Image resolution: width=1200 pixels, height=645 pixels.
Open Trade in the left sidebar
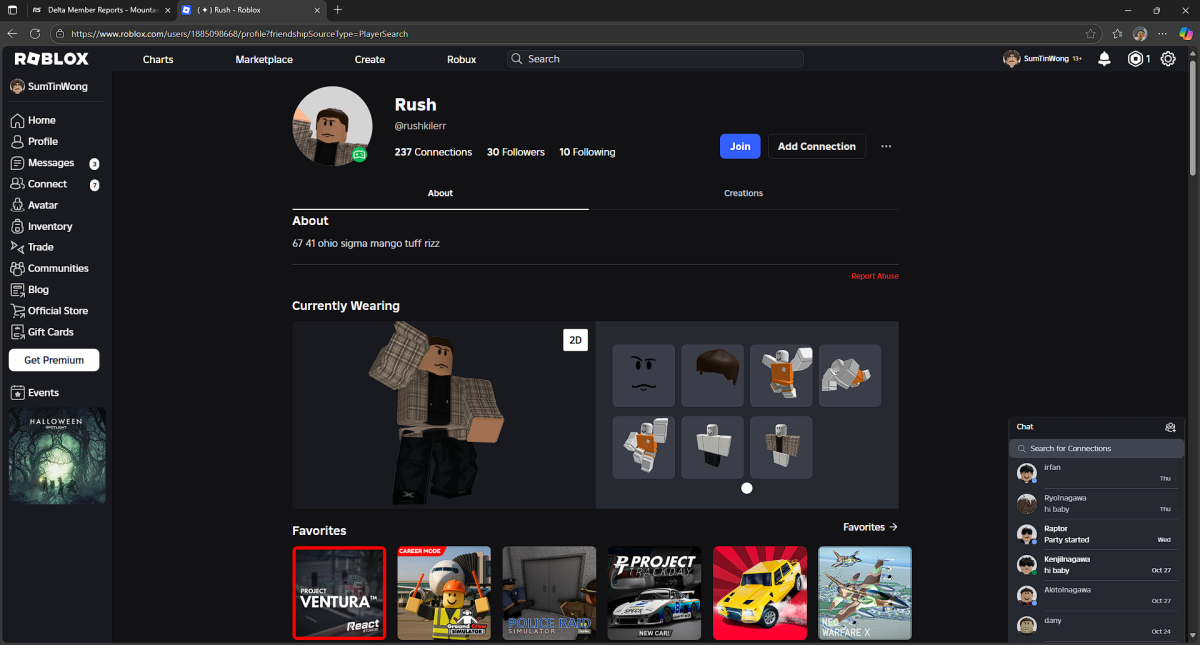[x=40, y=247]
